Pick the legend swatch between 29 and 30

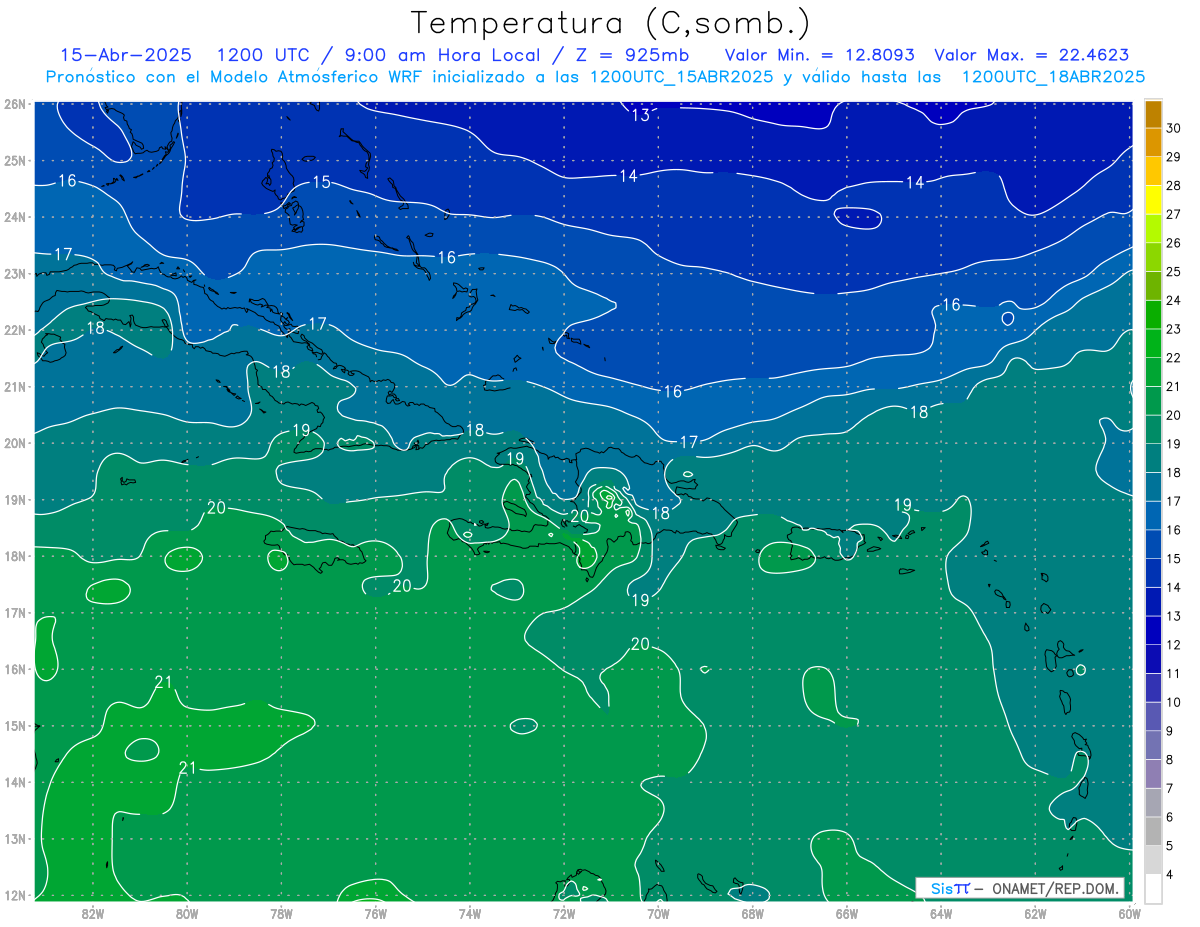click(1153, 142)
